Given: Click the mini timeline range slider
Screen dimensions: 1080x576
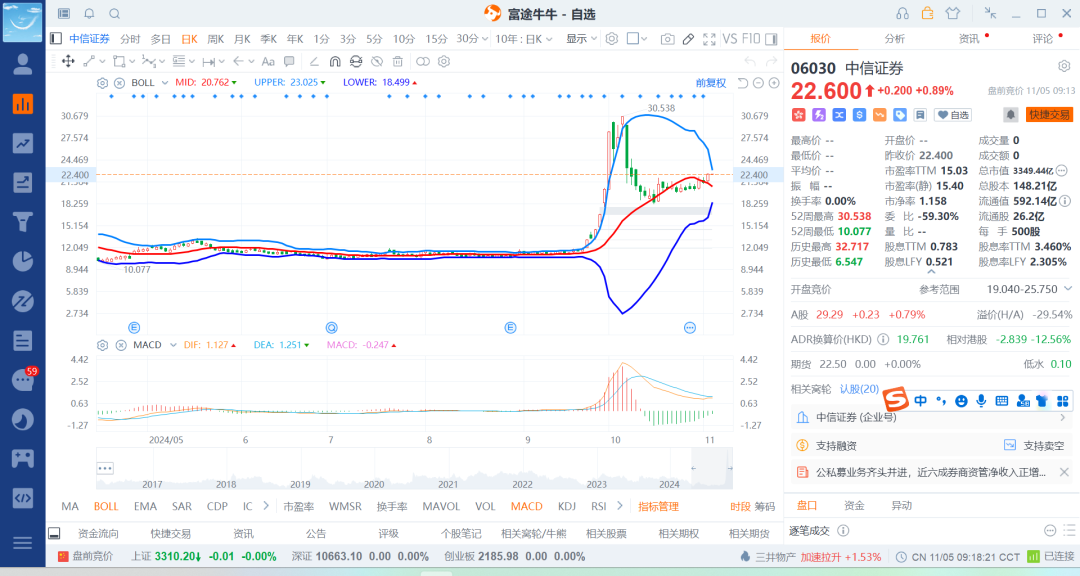Looking at the screenshot, I should 712,468.
